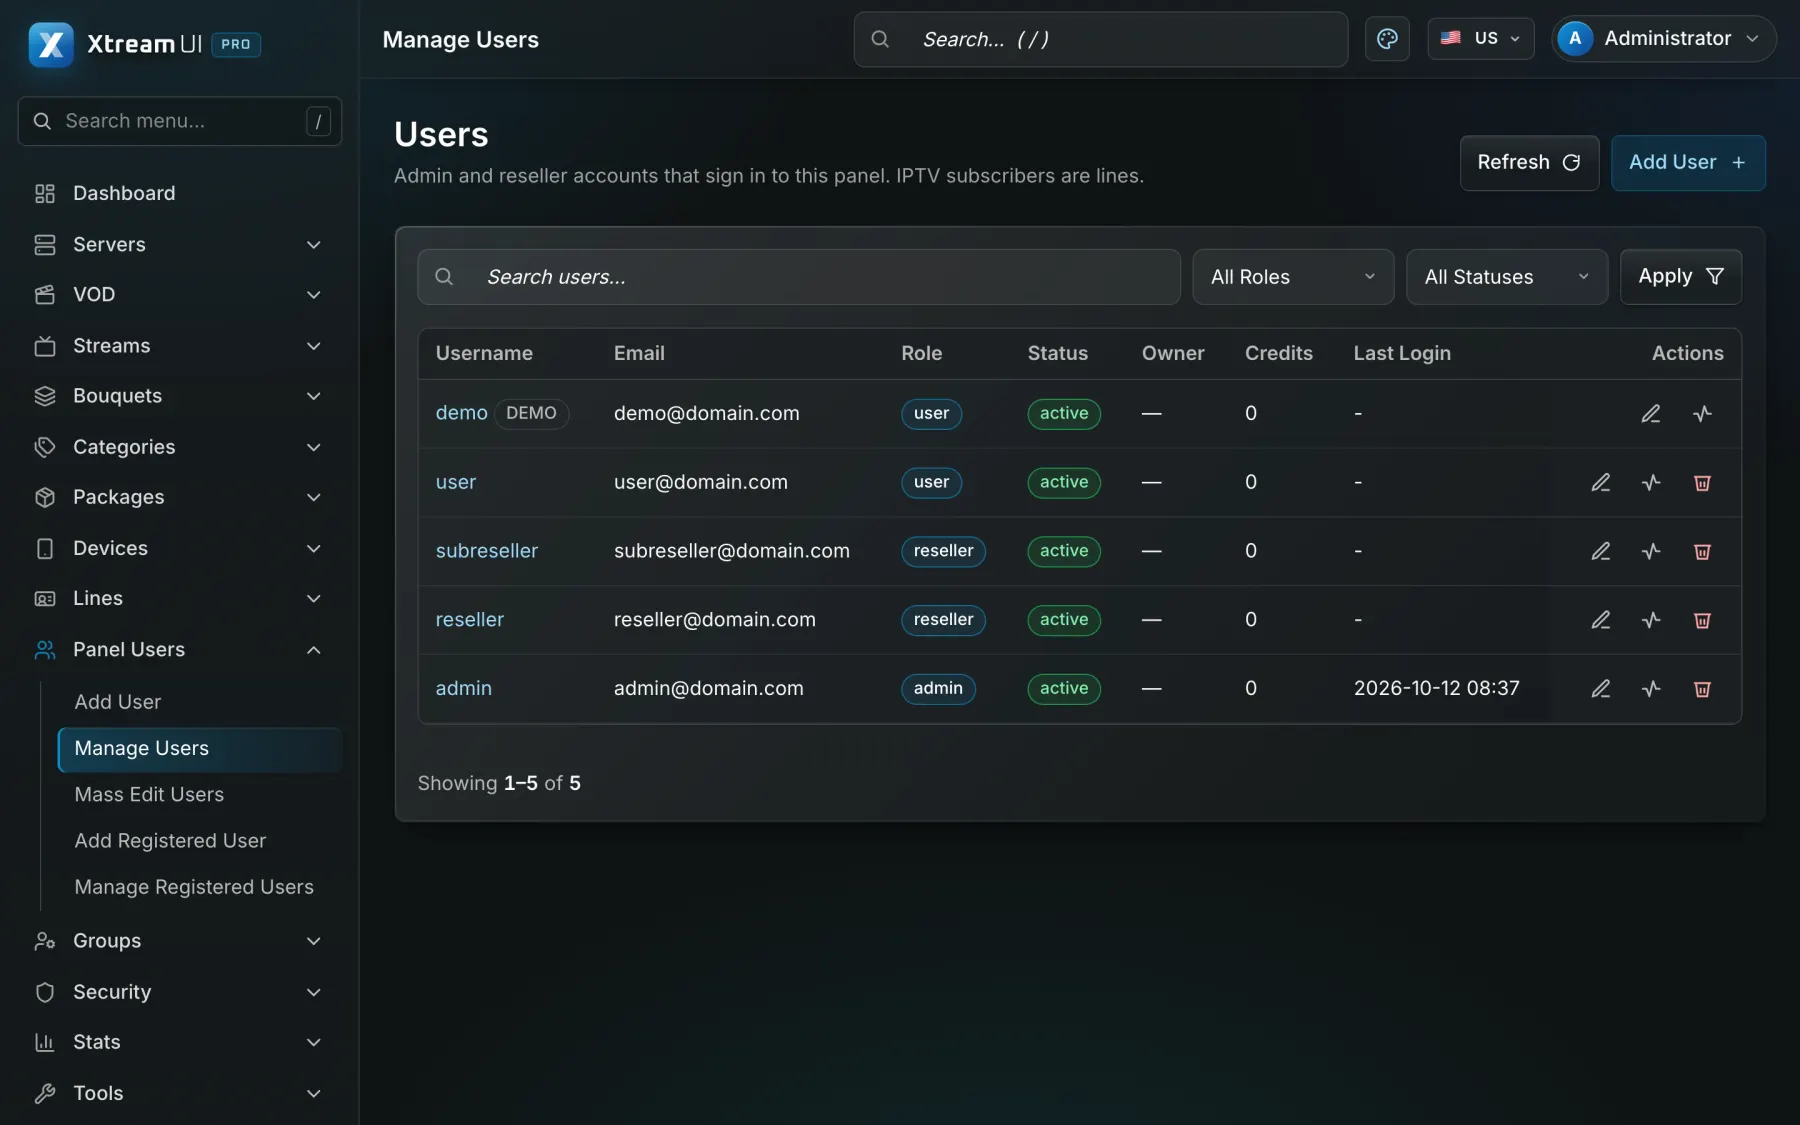This screenshot has width=1800, height=1125.
Task: Open activity icon for user@domain.com row
Action: pos(1651,483)
